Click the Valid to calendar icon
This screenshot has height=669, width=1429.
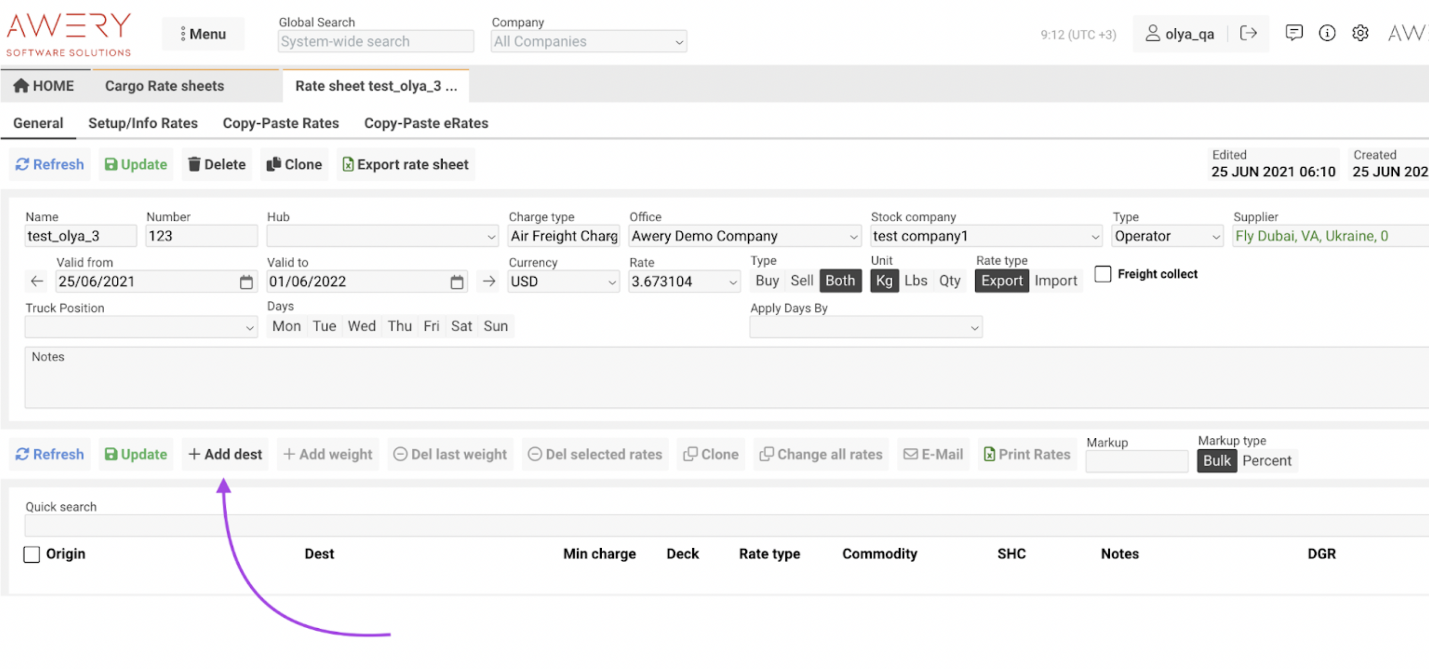pos(457,282)
